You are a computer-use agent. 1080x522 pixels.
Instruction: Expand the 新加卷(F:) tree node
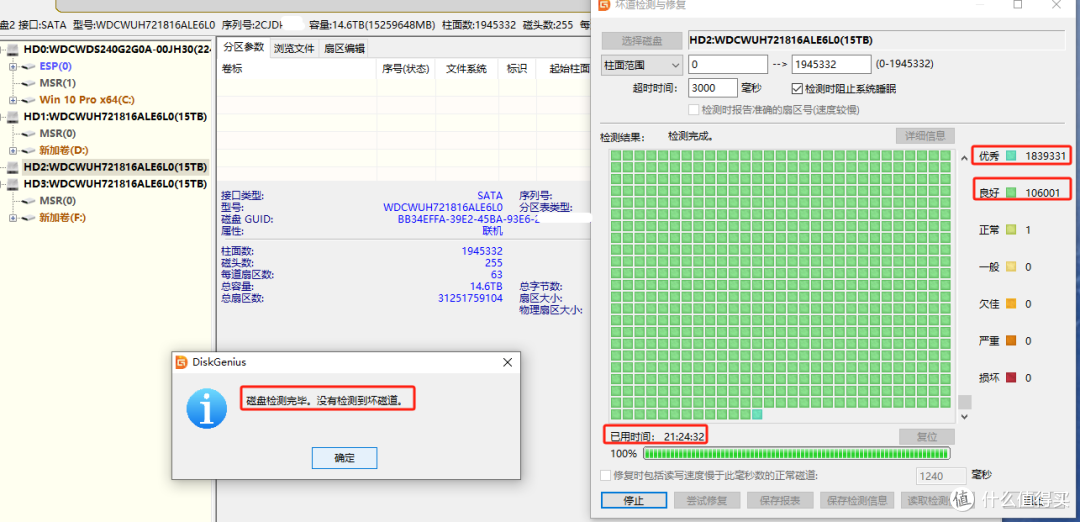coord(12,218)
